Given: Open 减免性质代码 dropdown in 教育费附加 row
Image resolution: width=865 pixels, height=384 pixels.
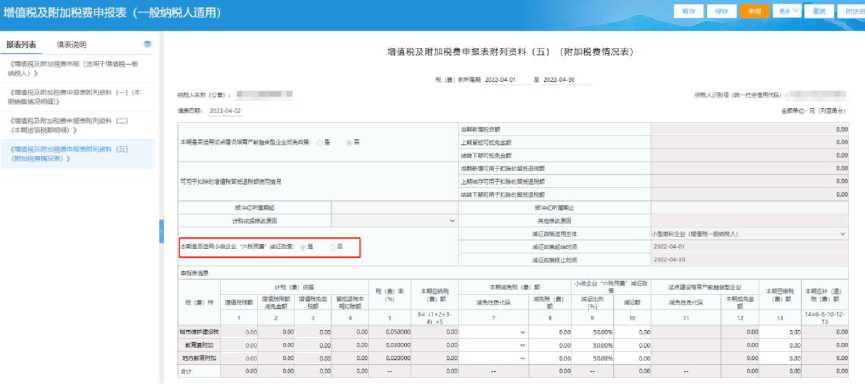Looking at the screenshot, I should pyautogui.click(x=494, y=345).
